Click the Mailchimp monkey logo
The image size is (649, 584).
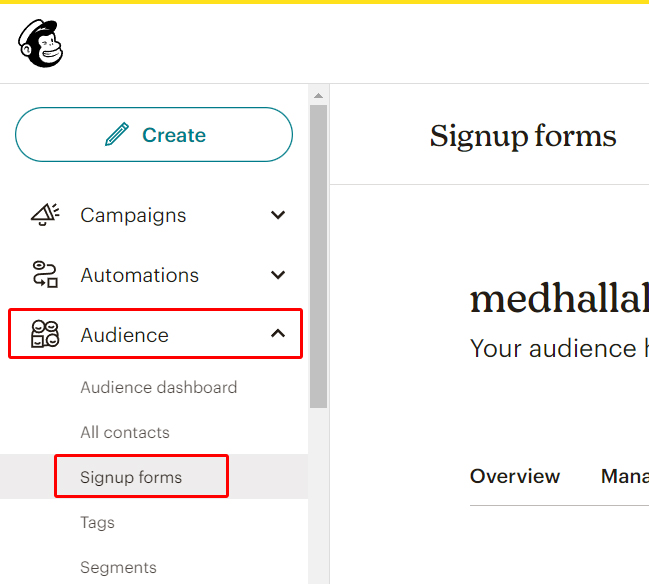coord(40,43)
